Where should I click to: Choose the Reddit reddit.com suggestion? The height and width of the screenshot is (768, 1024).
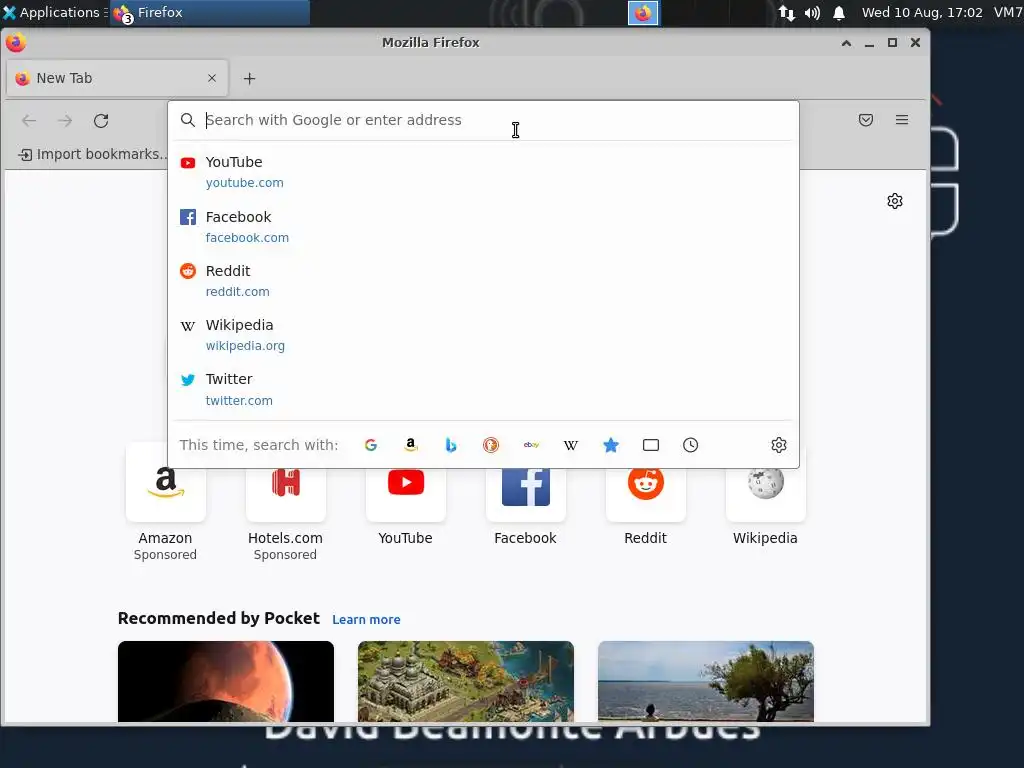(x=483, y=281)
